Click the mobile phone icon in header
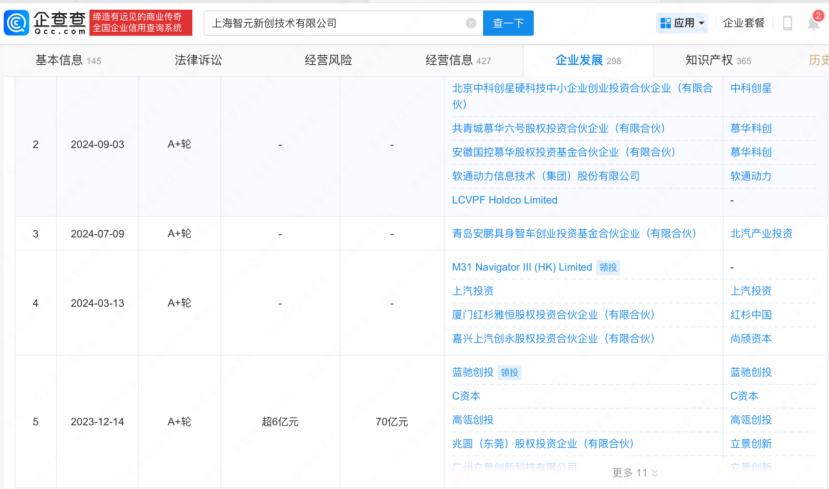This screenshot has width=829, height=489. point(787,23)
